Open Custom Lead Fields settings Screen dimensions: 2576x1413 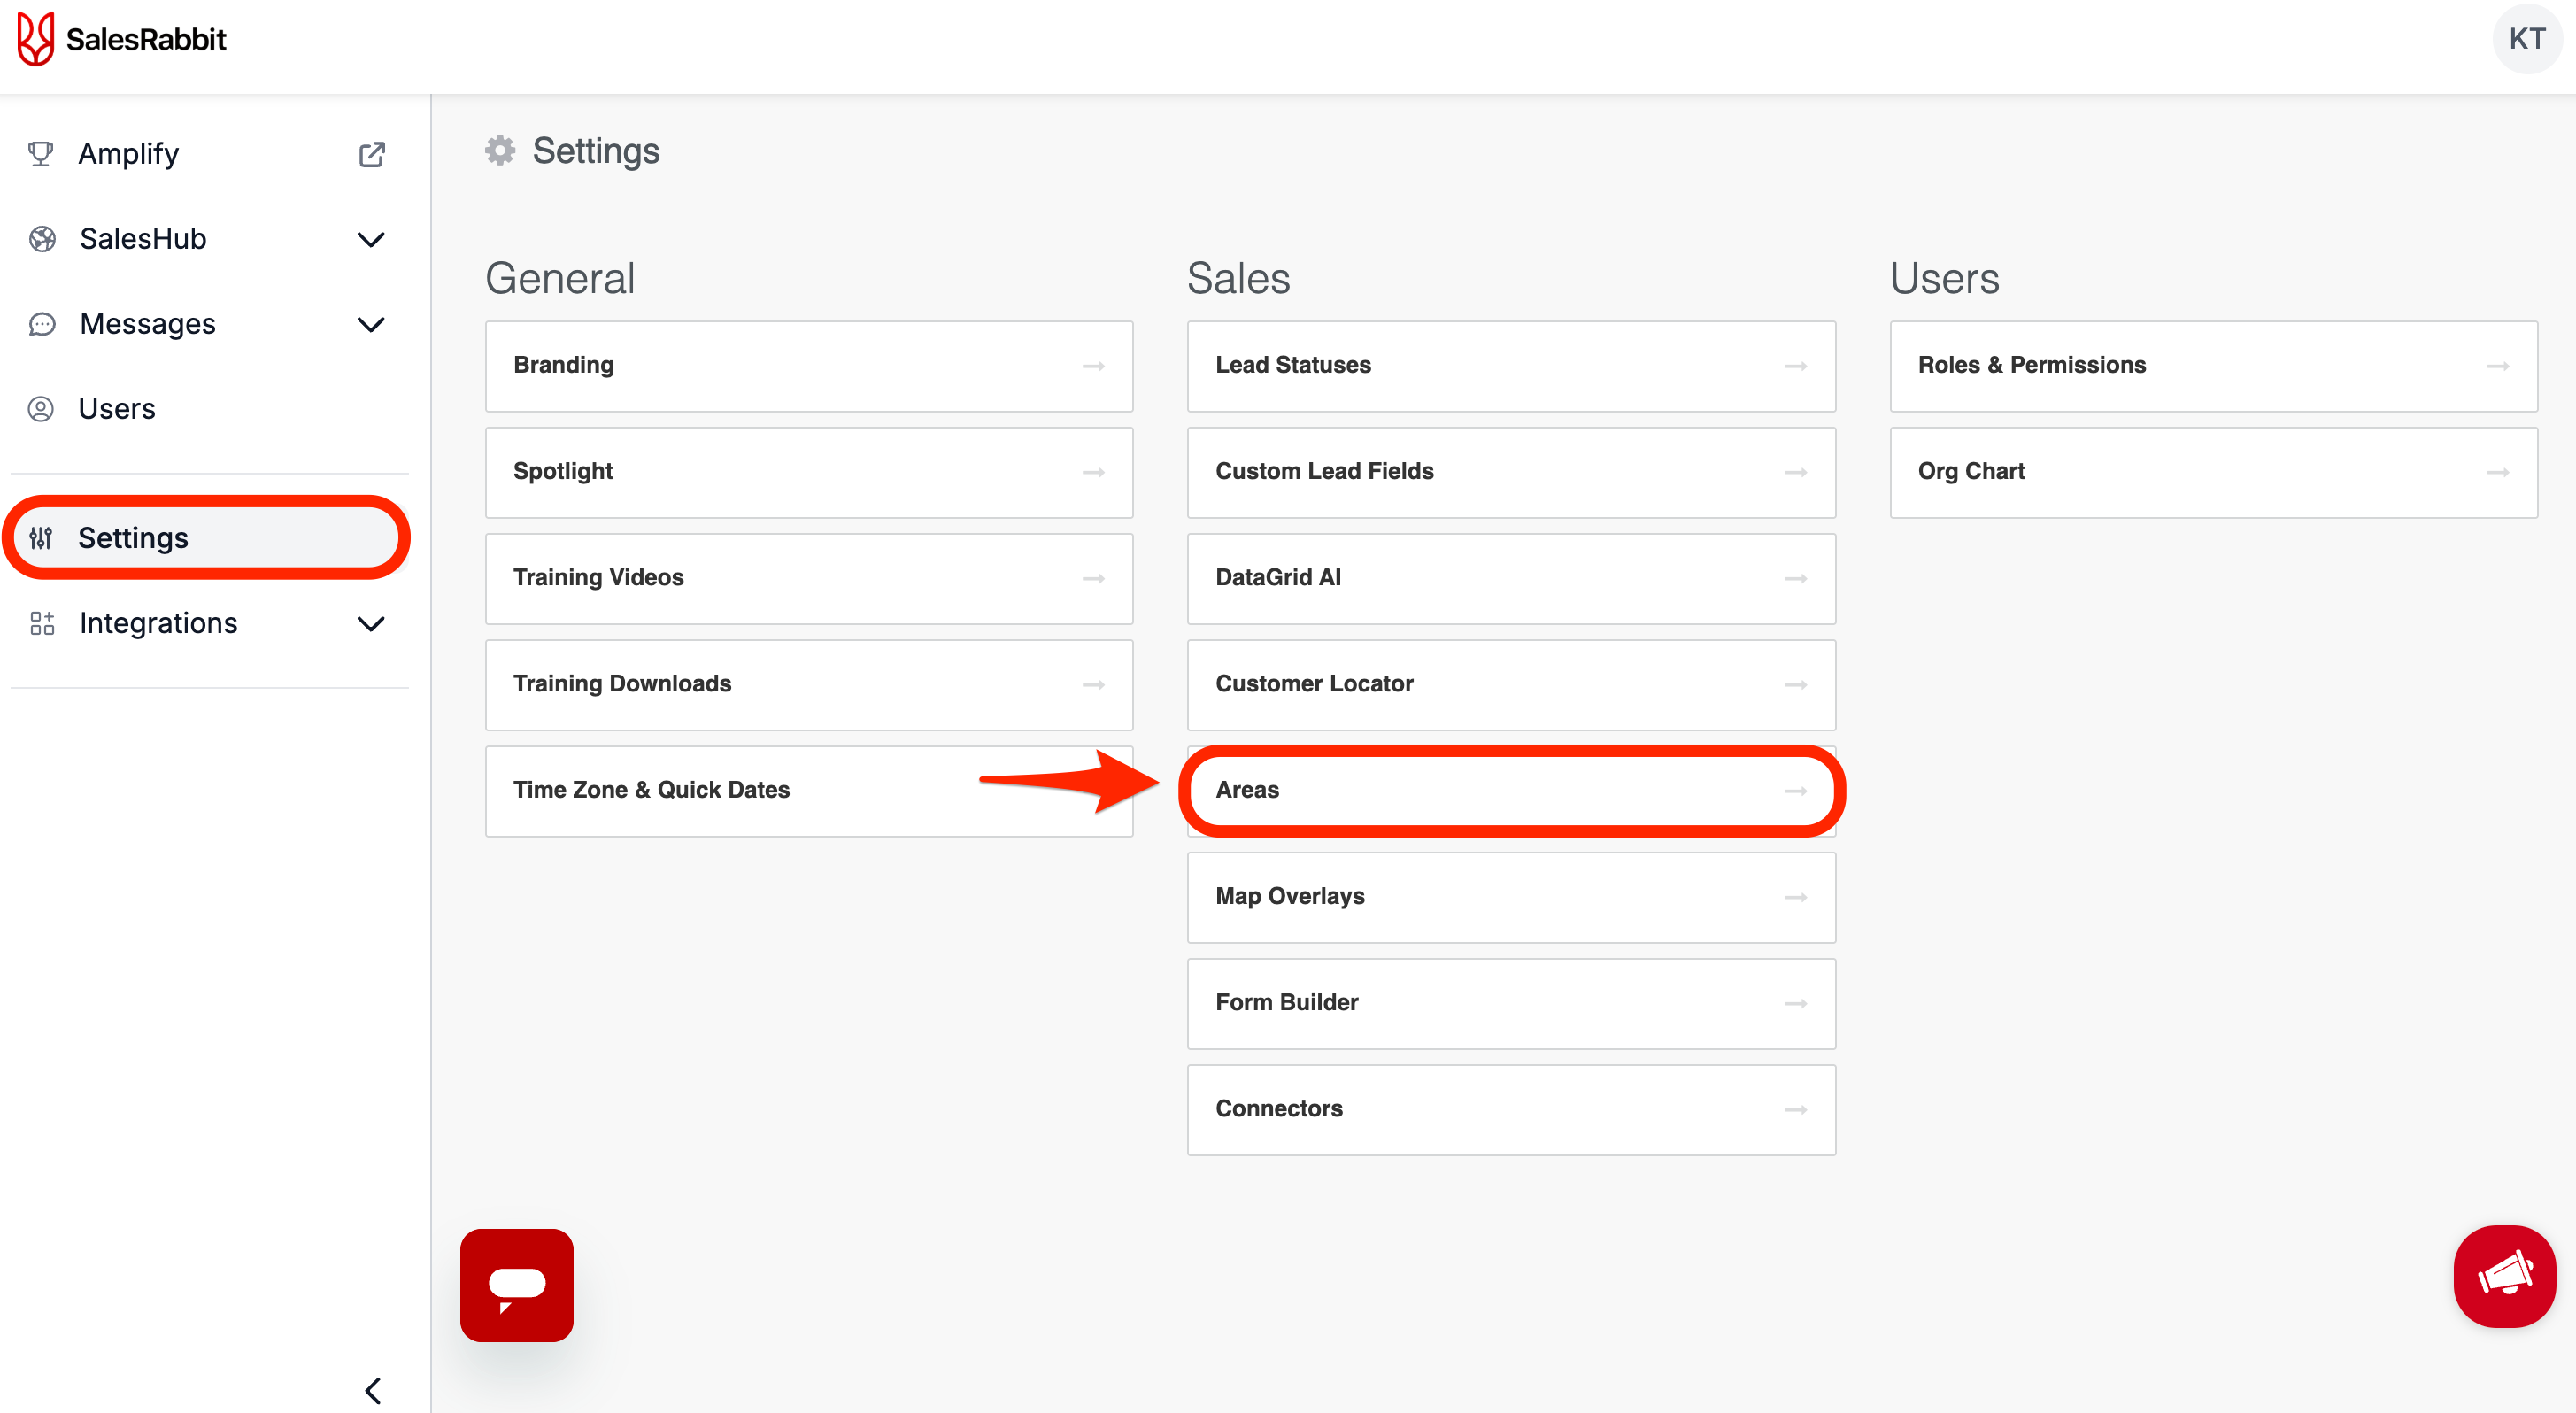coord(1511,472)
